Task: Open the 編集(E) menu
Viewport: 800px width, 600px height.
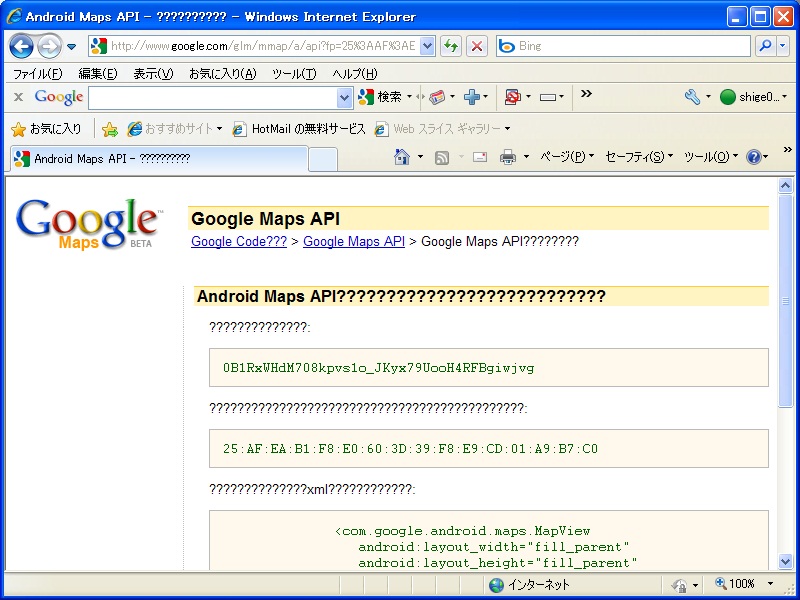Action: click(x=97, y=74)
